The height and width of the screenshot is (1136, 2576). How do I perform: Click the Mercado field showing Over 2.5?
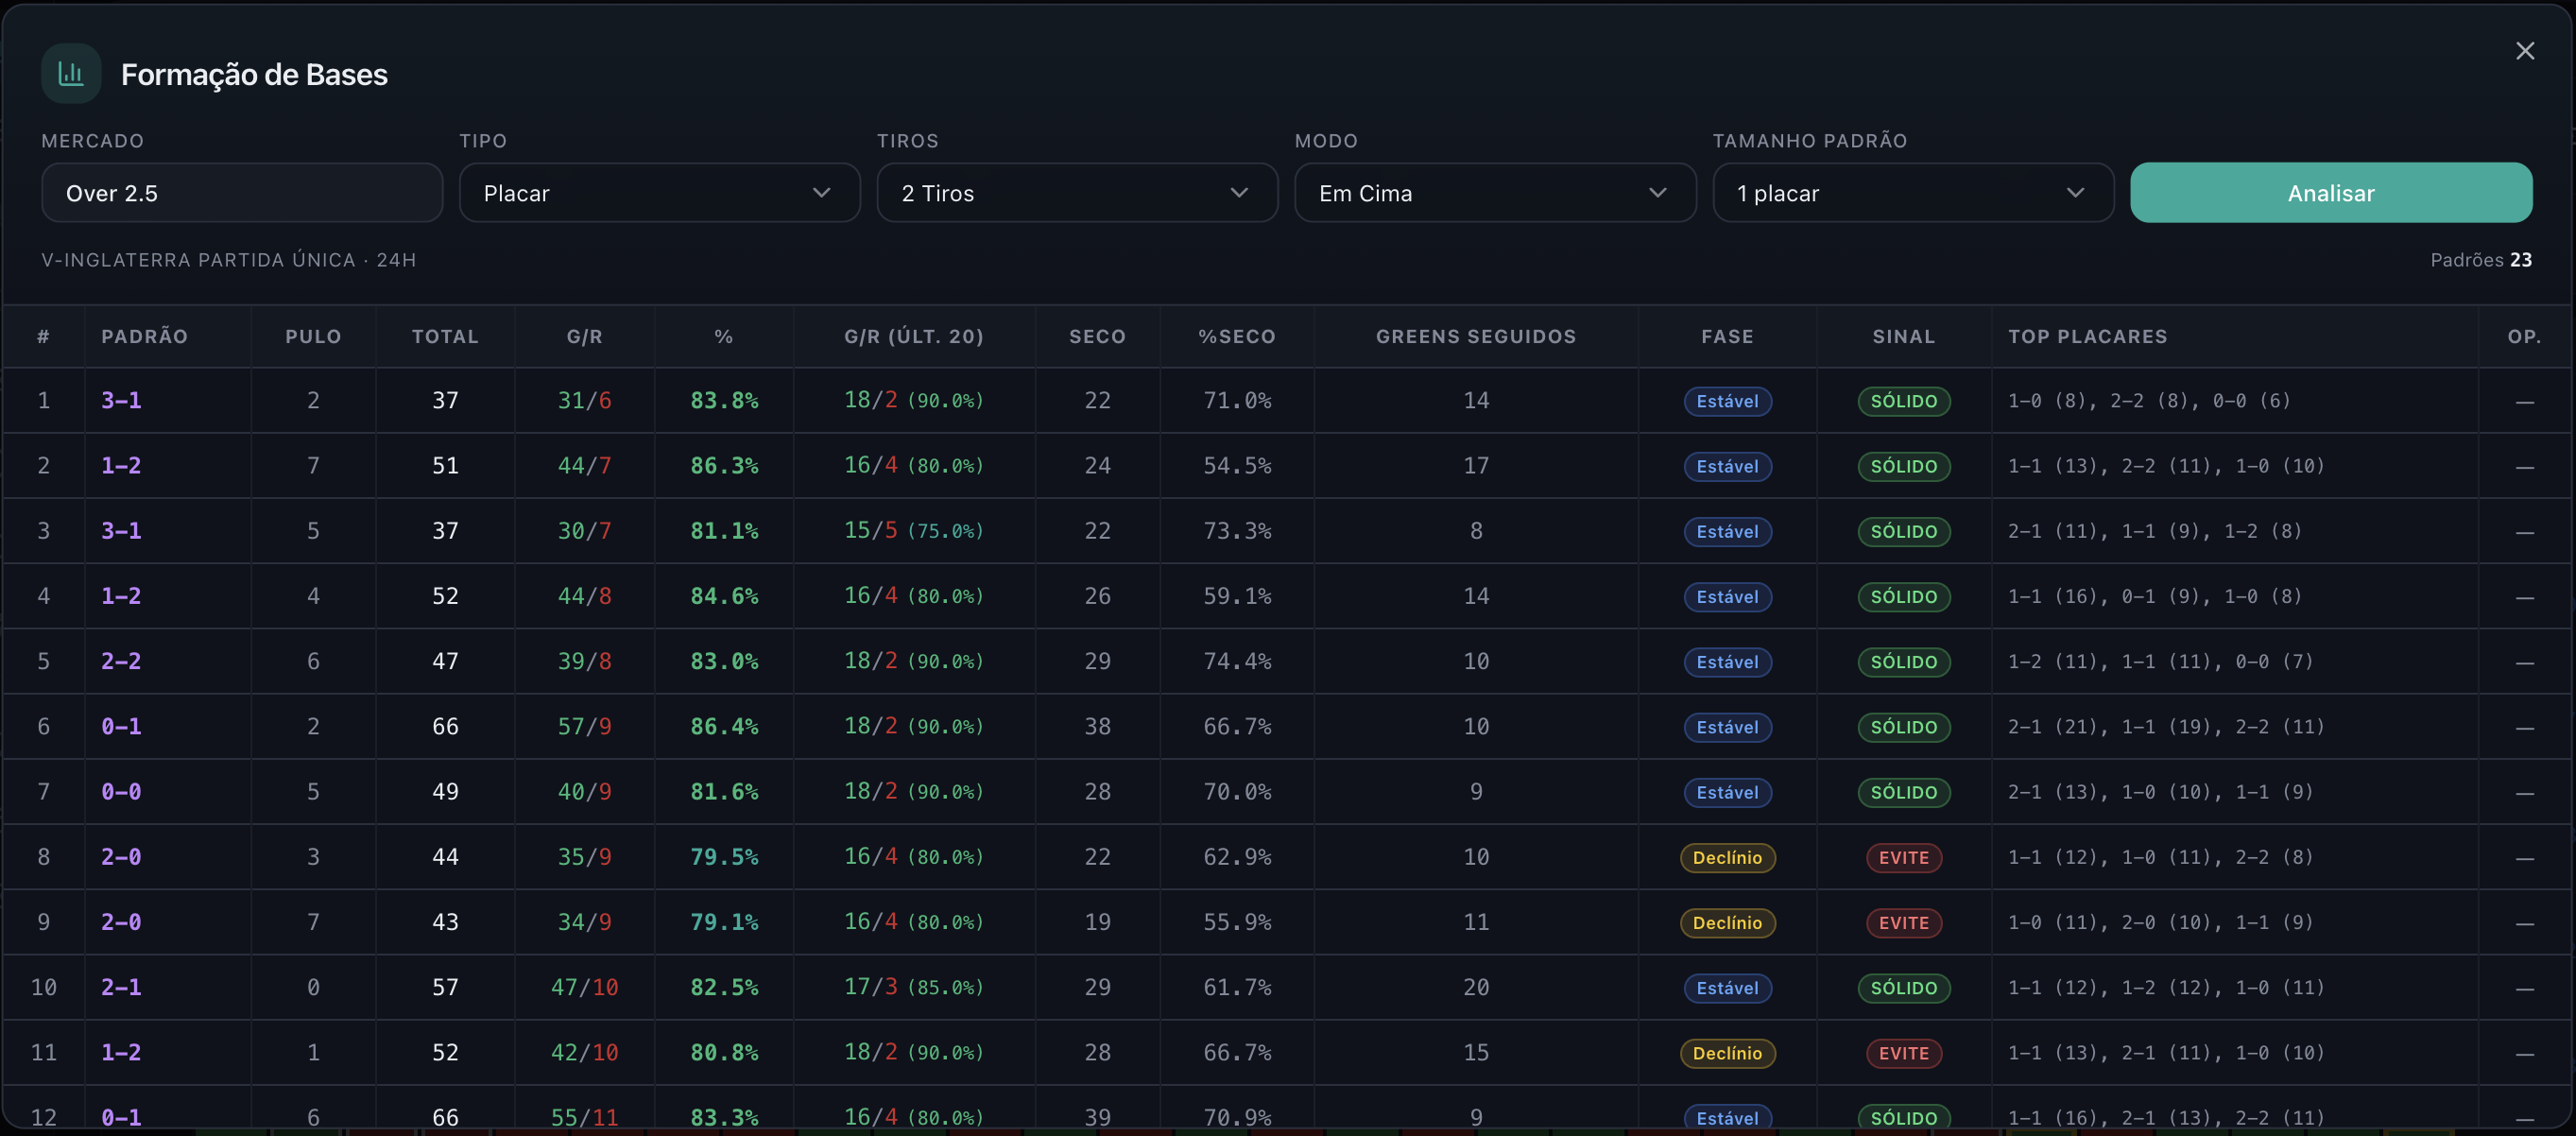click(x=241, y=193)
